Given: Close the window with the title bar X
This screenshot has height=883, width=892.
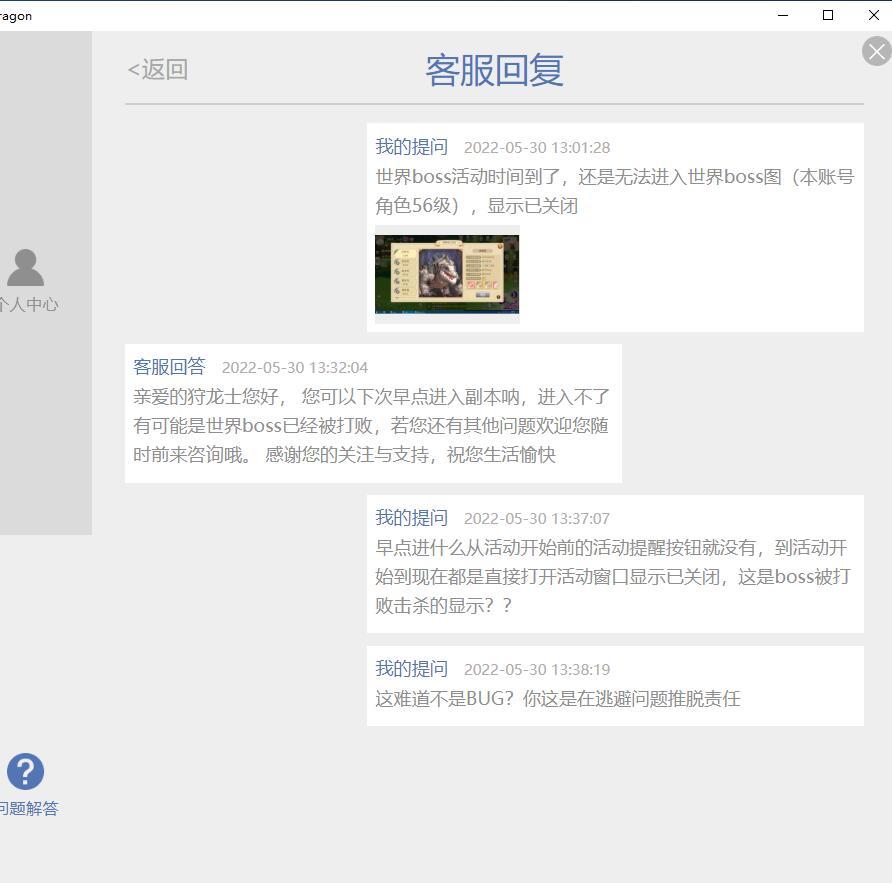Looking at the screenshot, I should [x=874, y=15].
